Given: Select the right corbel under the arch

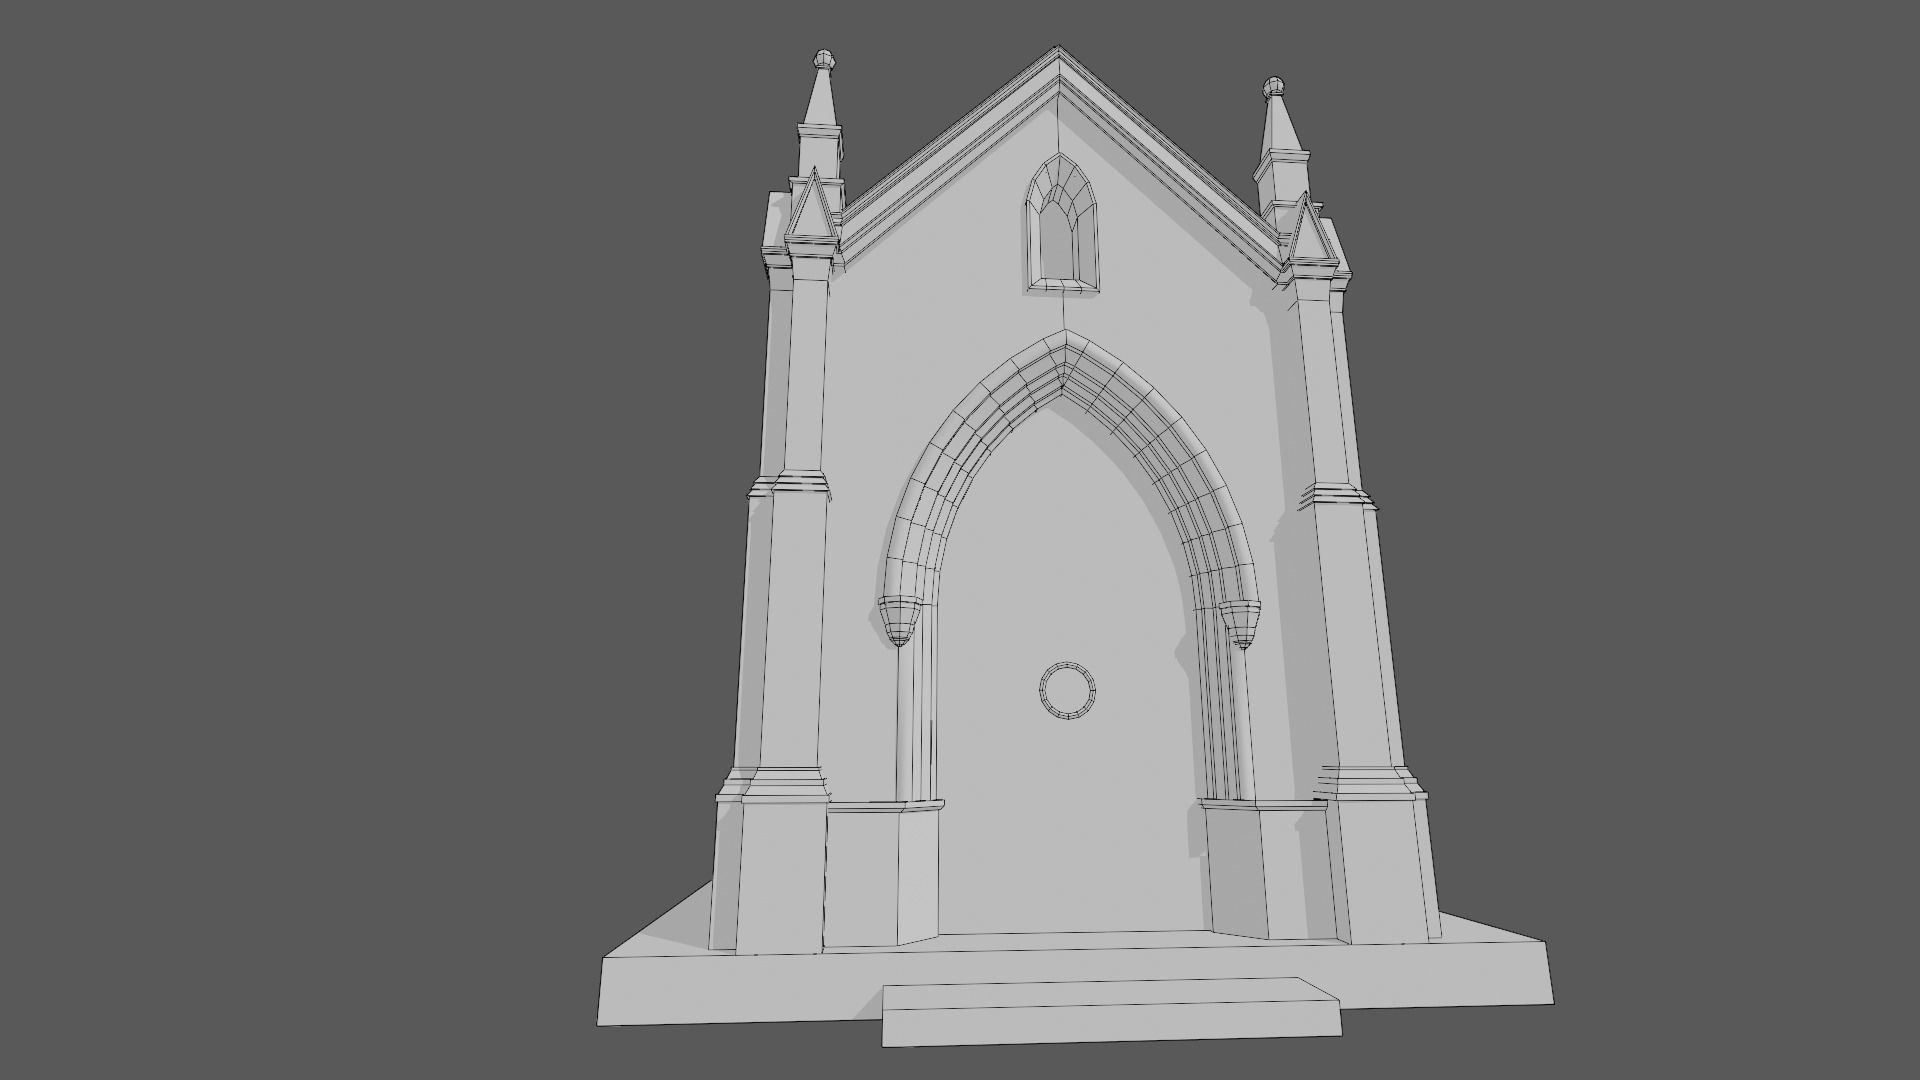Looking at the screenshot, I should click(x=1240, y=623).
